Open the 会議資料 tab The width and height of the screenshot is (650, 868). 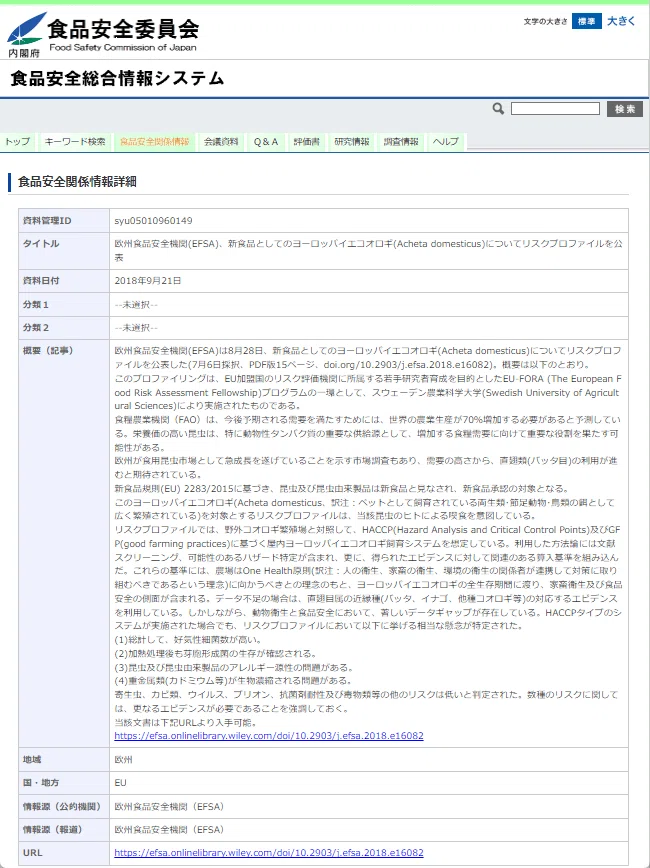[x=221, y=142]
